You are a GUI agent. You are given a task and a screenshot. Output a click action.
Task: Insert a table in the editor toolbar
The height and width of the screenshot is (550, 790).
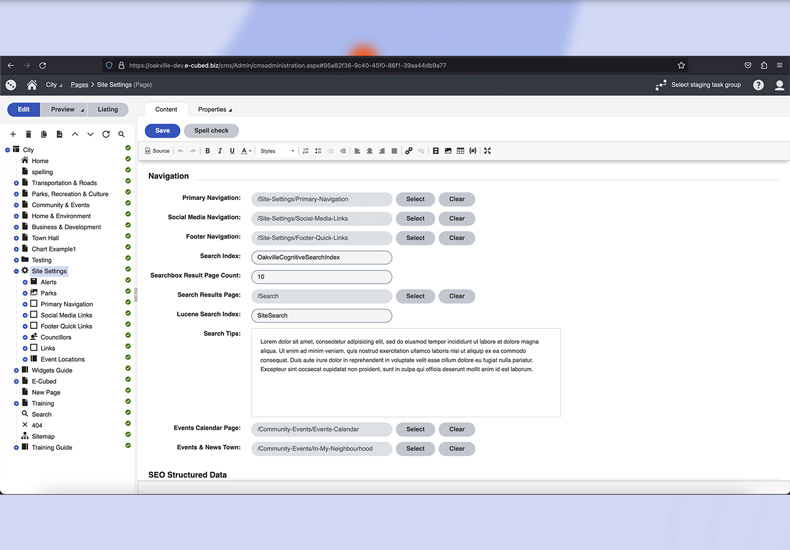pos(460,151)
